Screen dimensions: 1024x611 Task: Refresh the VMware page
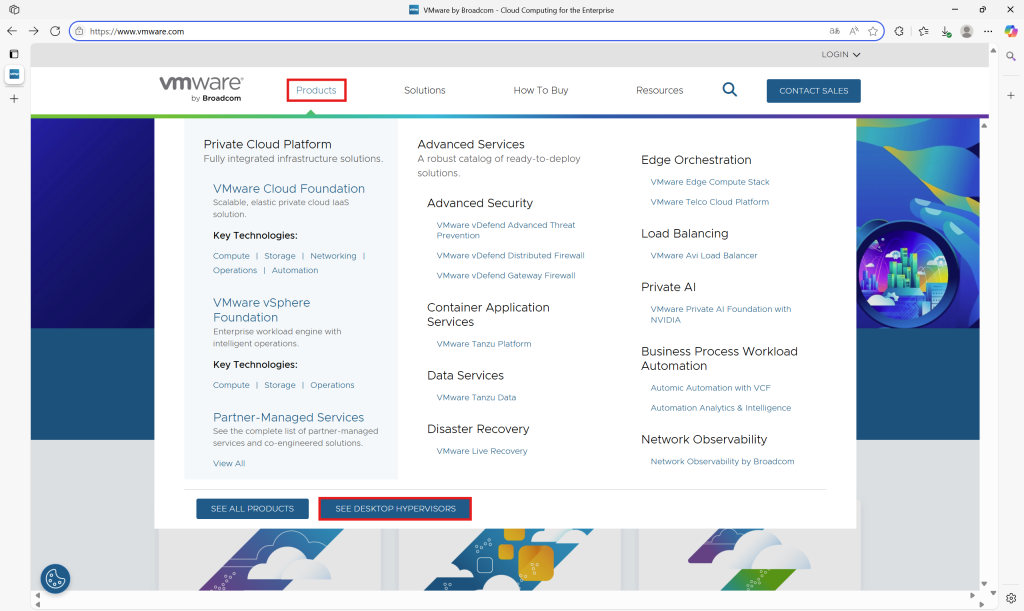click(55, 31)
